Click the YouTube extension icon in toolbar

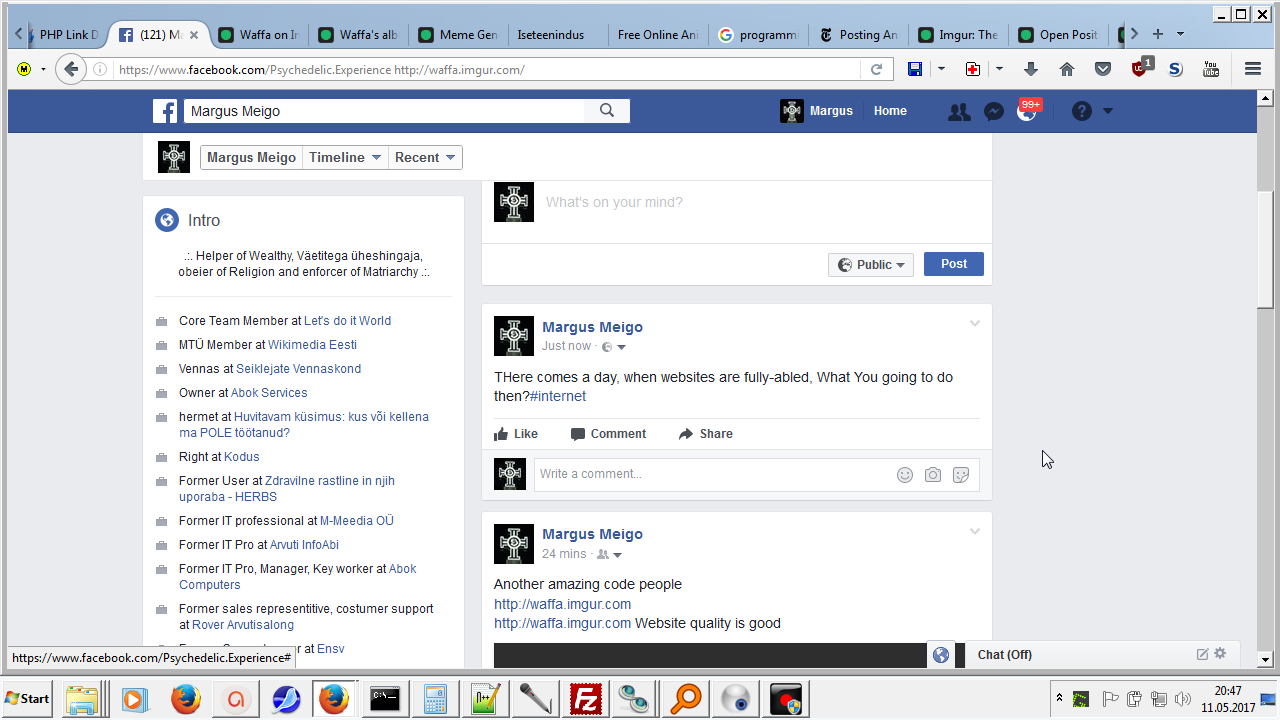point(1211,69)
